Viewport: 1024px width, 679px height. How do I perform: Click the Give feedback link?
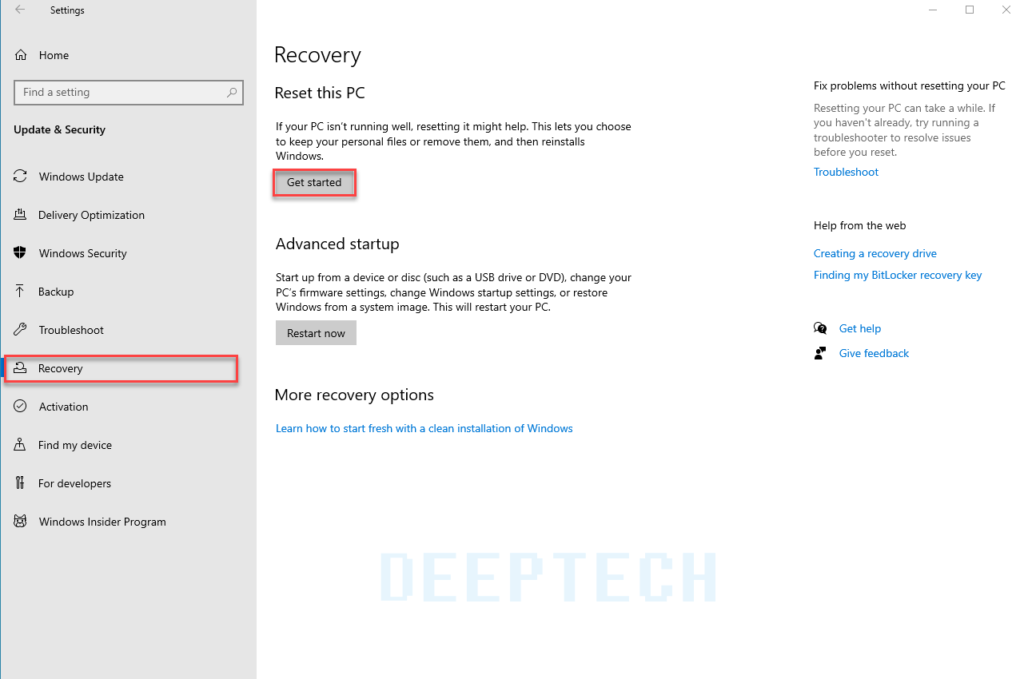click(874, 353)
